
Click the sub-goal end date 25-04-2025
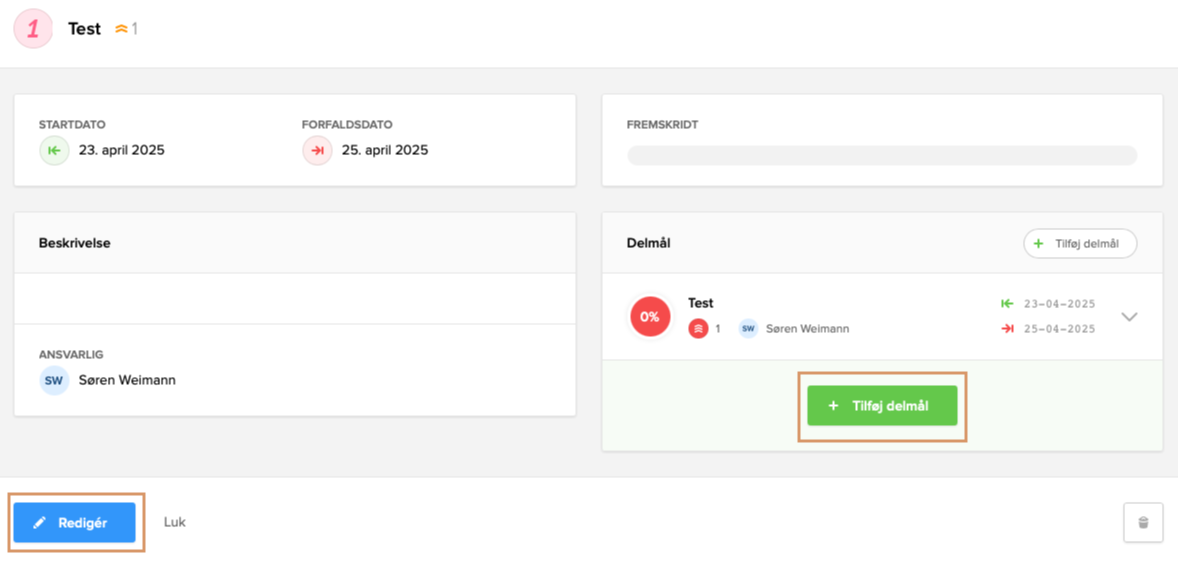point(1059,329)
